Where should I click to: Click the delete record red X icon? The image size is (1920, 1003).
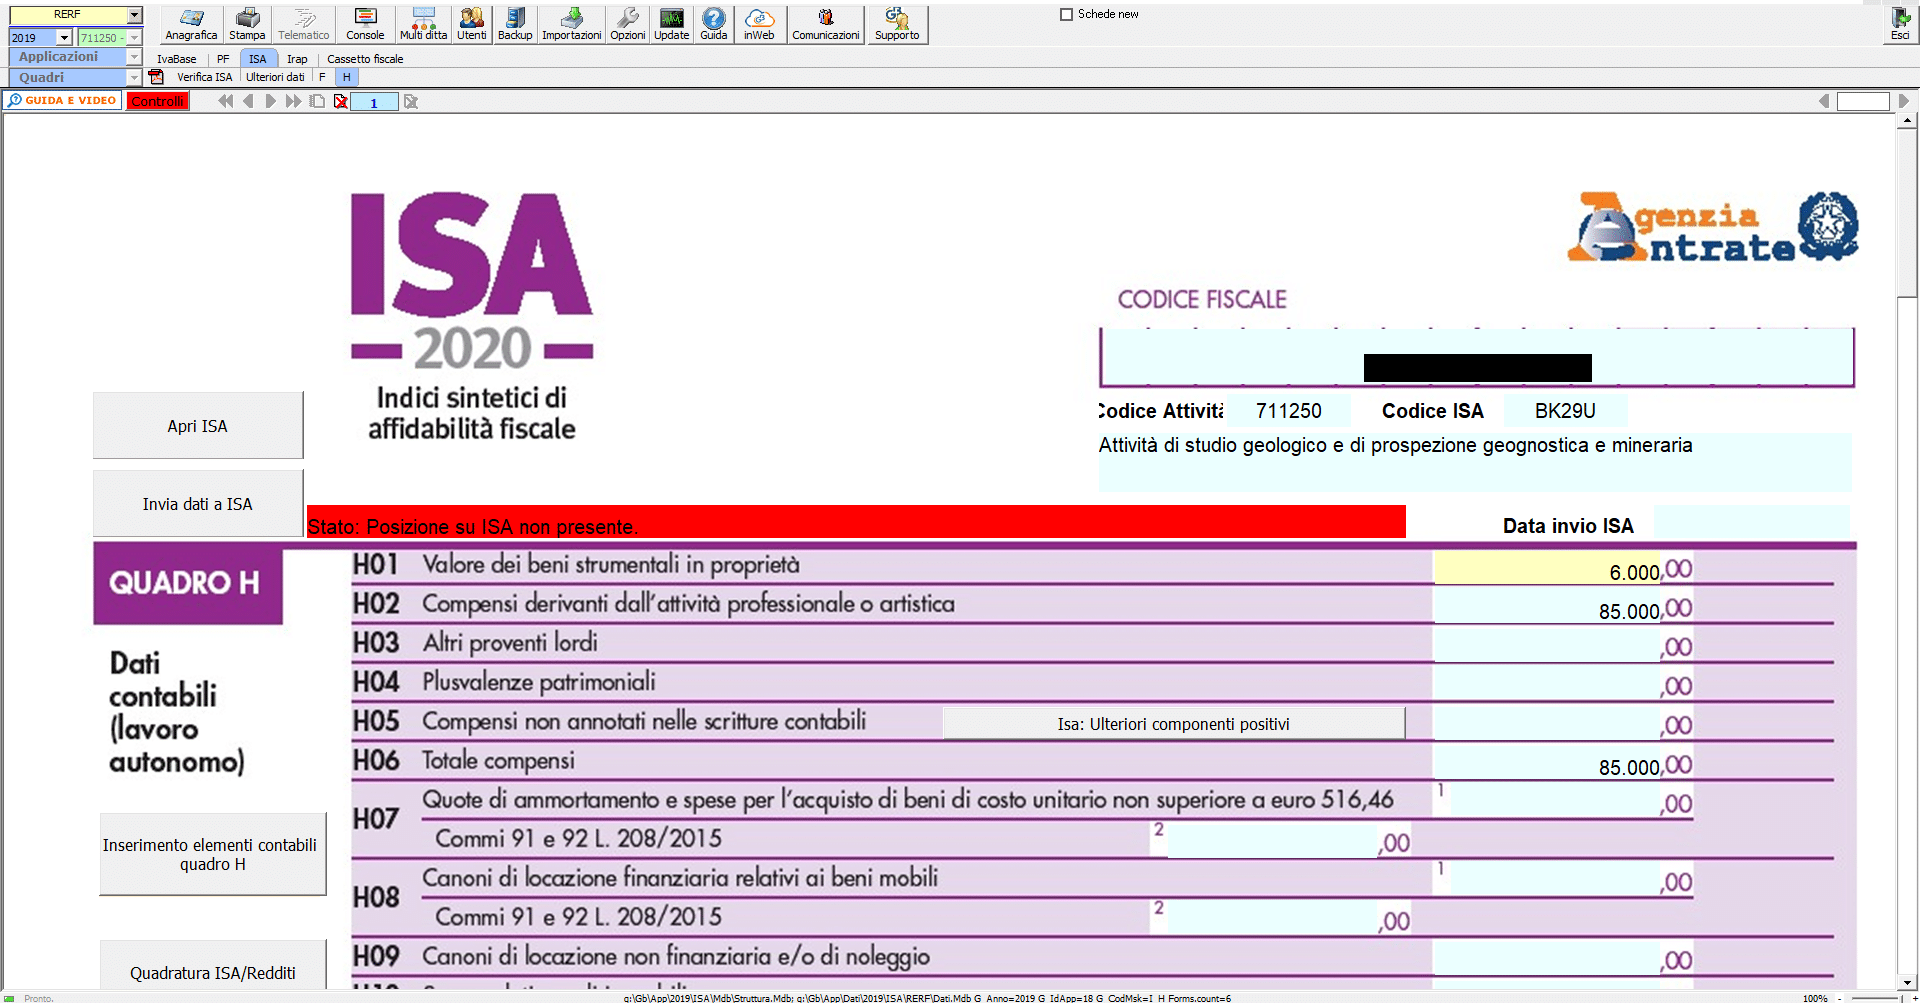pyautogui.click(x=341, y=101)
